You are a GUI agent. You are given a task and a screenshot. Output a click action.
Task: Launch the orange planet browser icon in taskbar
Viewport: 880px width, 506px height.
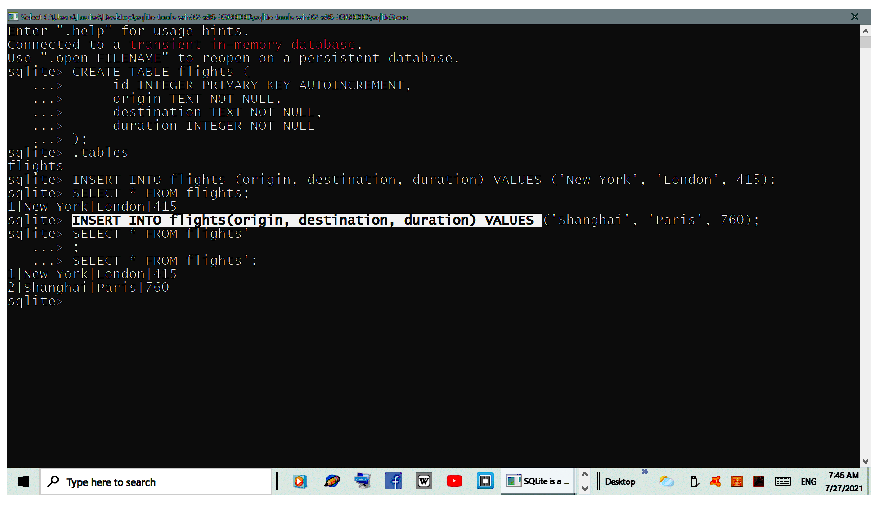click(x=332, y=481)
